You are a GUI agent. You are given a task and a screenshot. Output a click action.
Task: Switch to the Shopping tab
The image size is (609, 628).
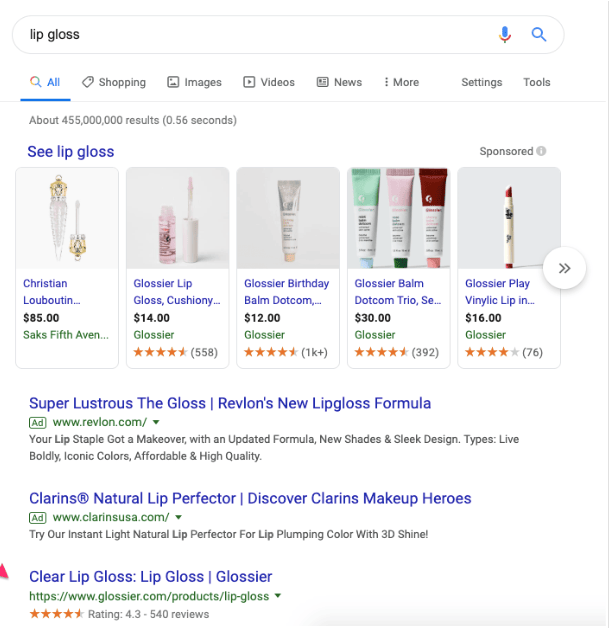click(x=114, y=82)
